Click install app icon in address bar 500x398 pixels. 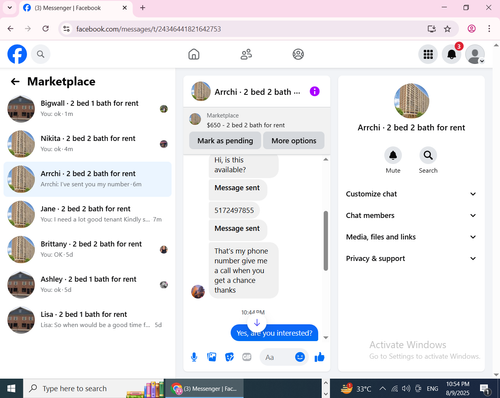[x=432, y=29]
